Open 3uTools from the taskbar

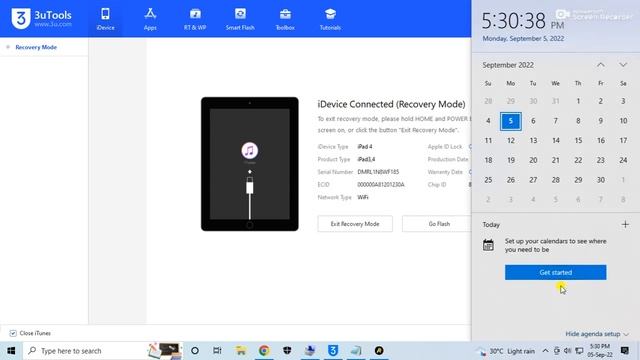tap(333, 351)
